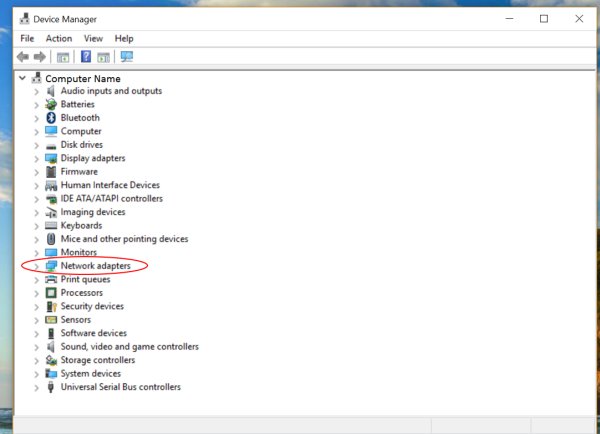
Task: Click the Software devices icon
Action: (x=51, y=333)
